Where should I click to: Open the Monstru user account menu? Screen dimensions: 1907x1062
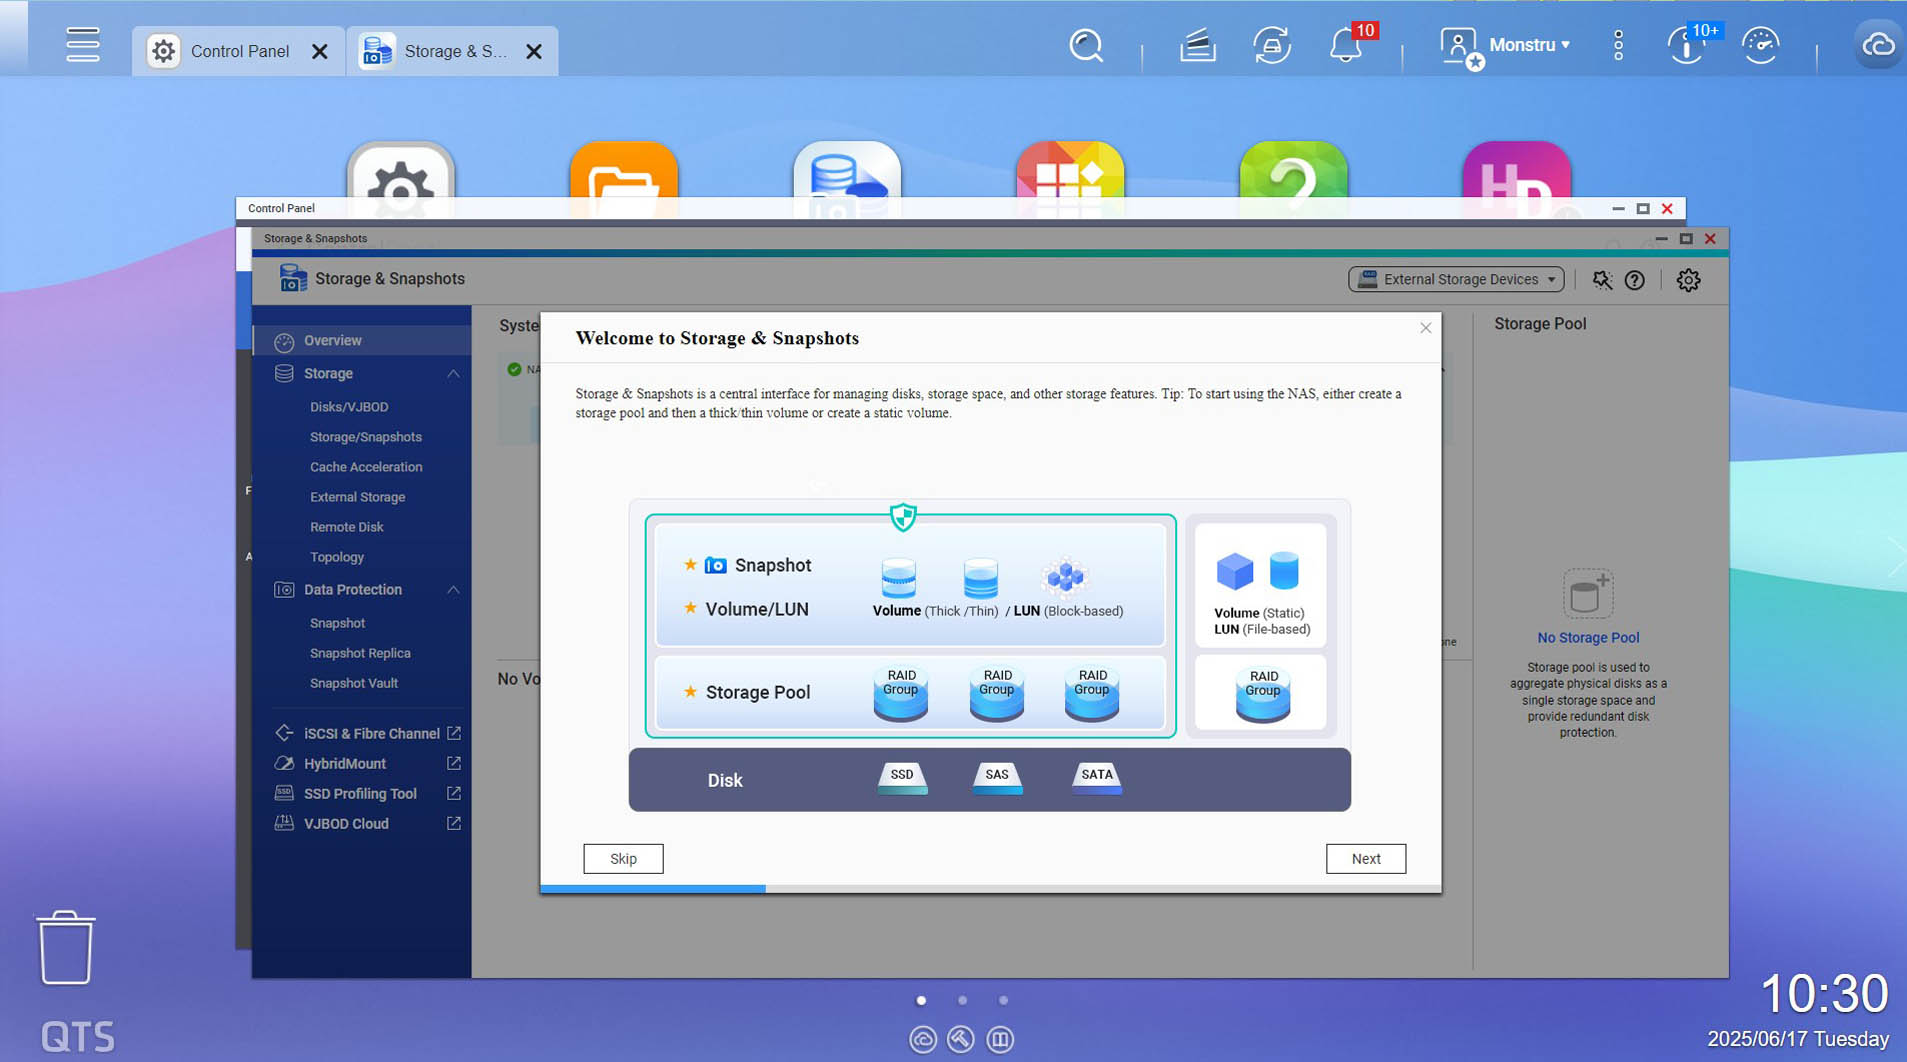[1506, 45]
